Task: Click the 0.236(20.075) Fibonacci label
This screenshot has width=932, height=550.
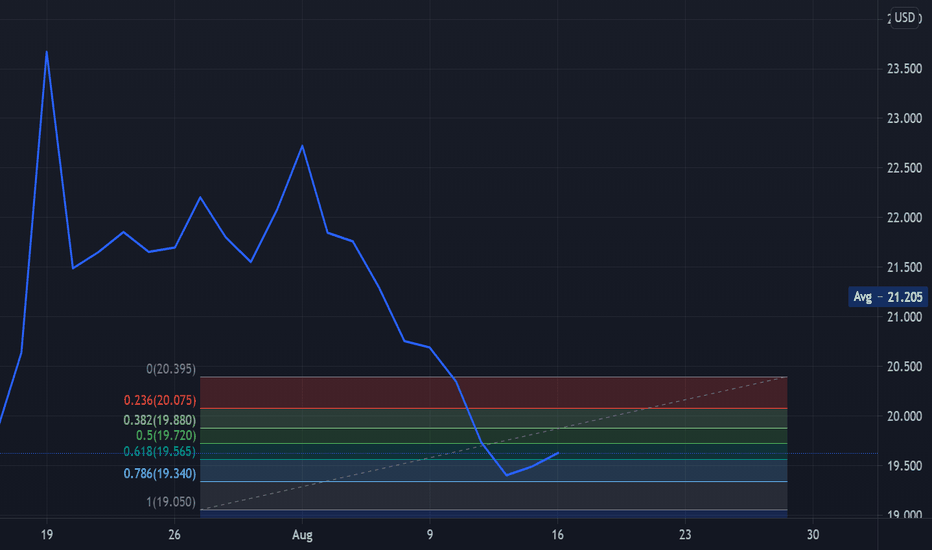Action: pos(159,401)
